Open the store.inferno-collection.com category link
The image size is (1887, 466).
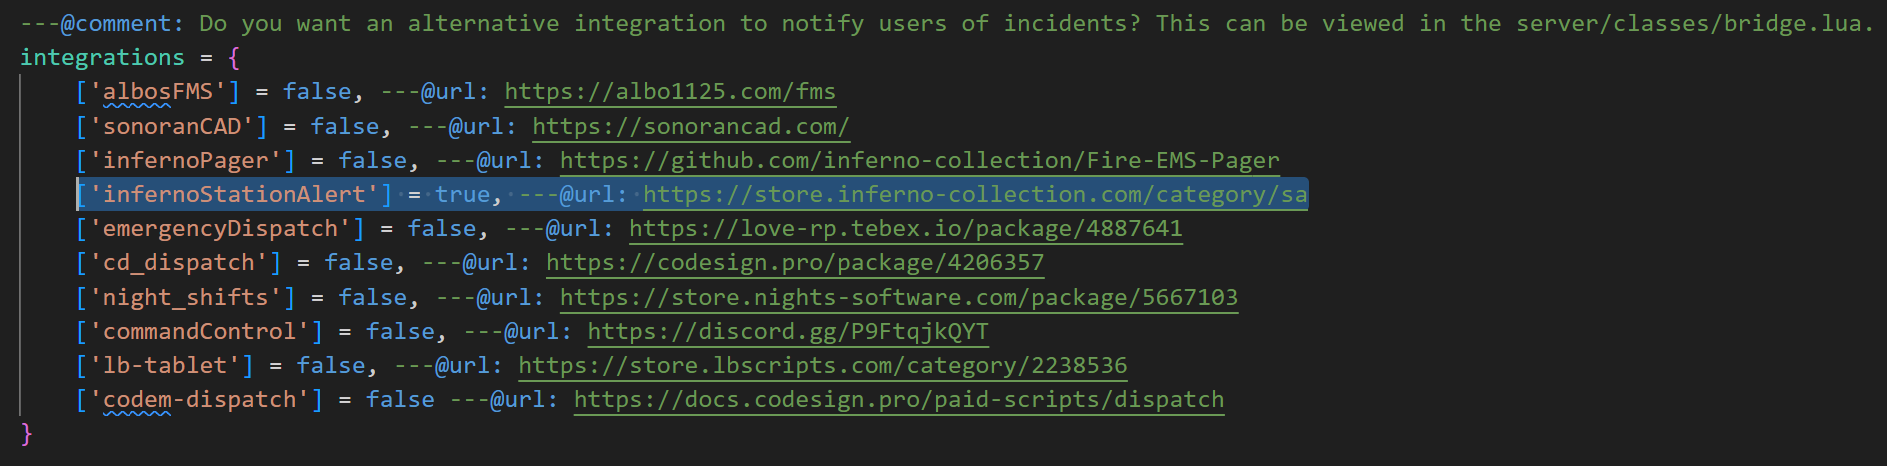(974, 195)
